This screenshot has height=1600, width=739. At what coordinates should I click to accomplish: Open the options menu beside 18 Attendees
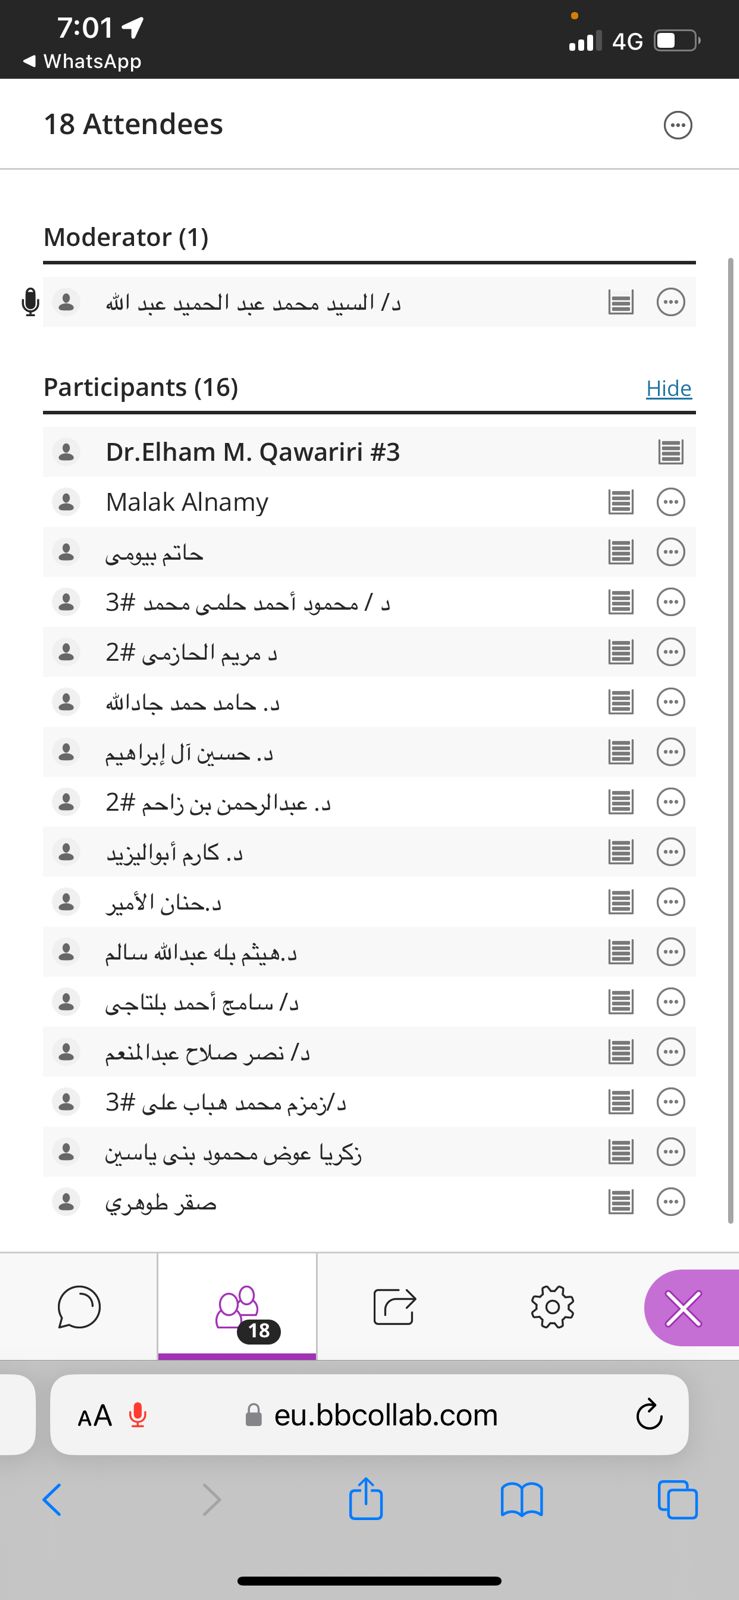pos(678,125)
